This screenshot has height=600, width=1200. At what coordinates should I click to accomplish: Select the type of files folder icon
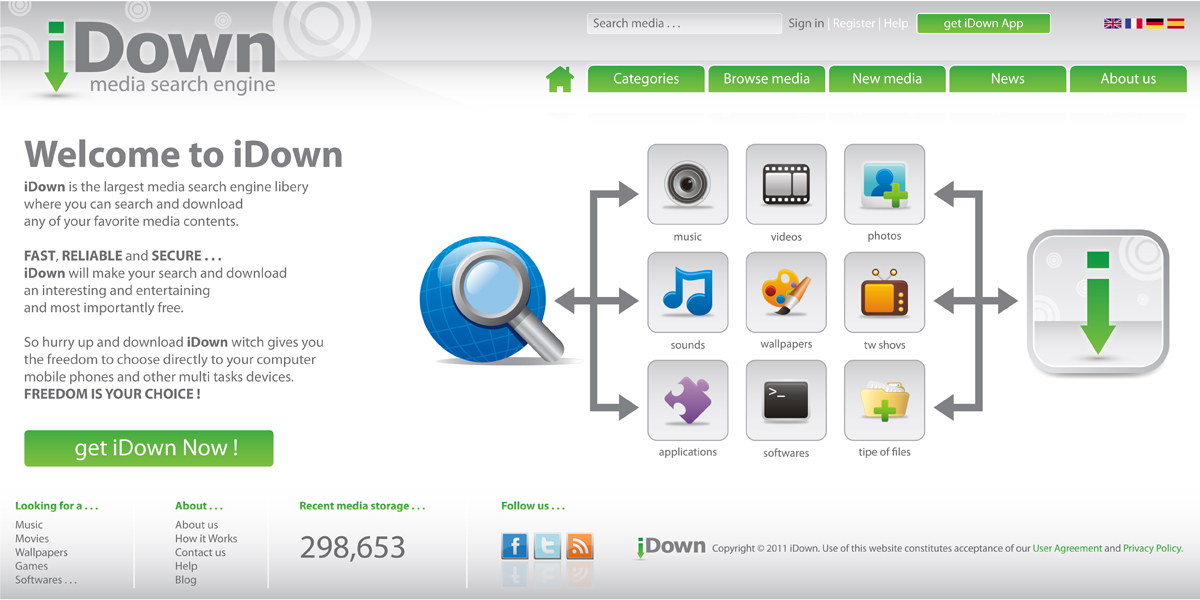click(885, 400)
